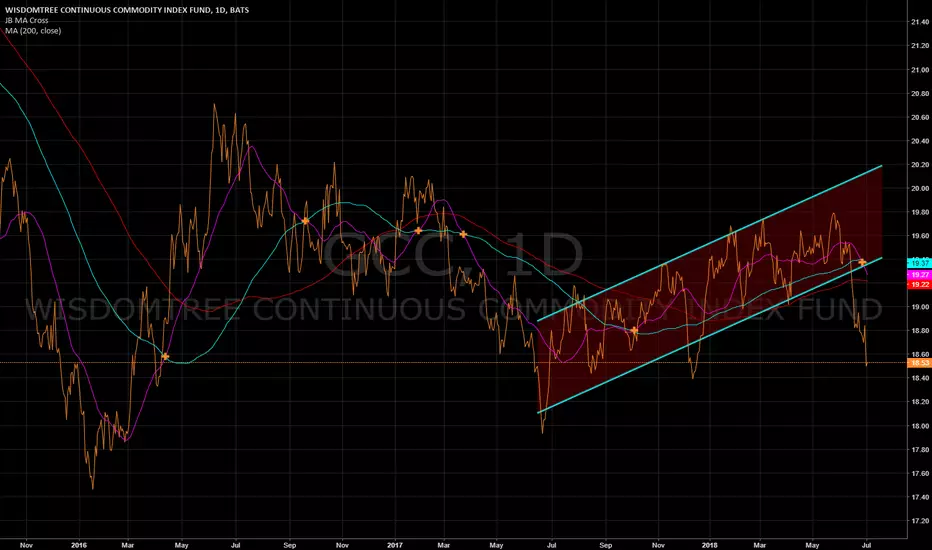This screenshot has height=550, width=932.
Task: Click the 19.00 price axis label
Action: (x=920, y=307)
